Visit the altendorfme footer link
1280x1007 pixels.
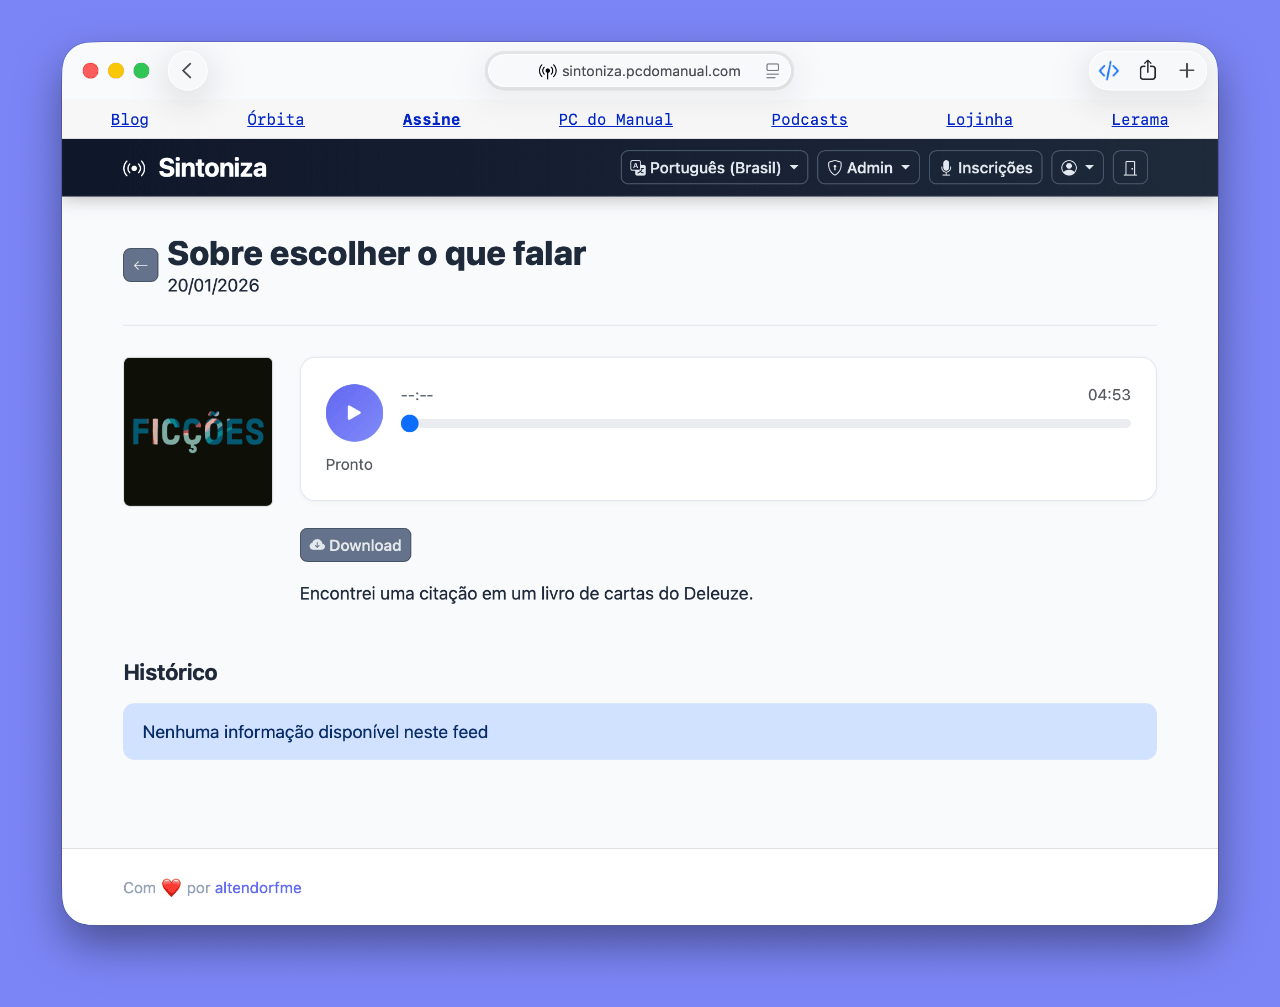point(258,888)
